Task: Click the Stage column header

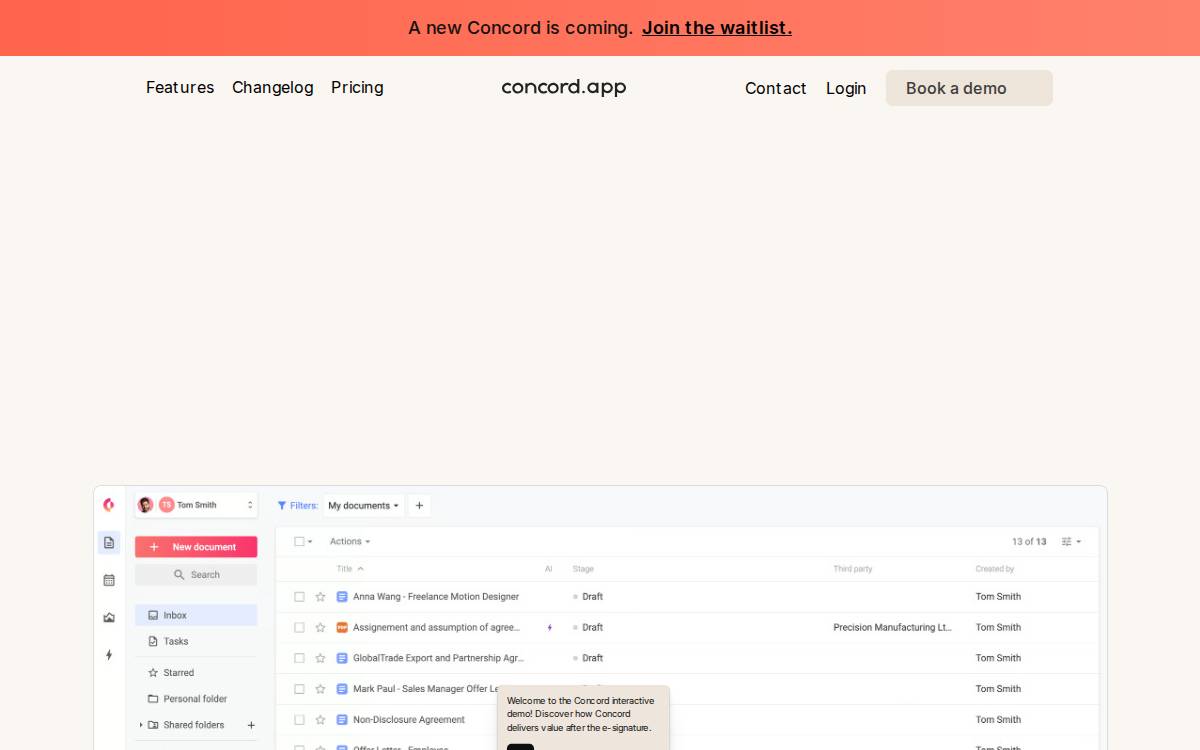Action: [583, 569]
